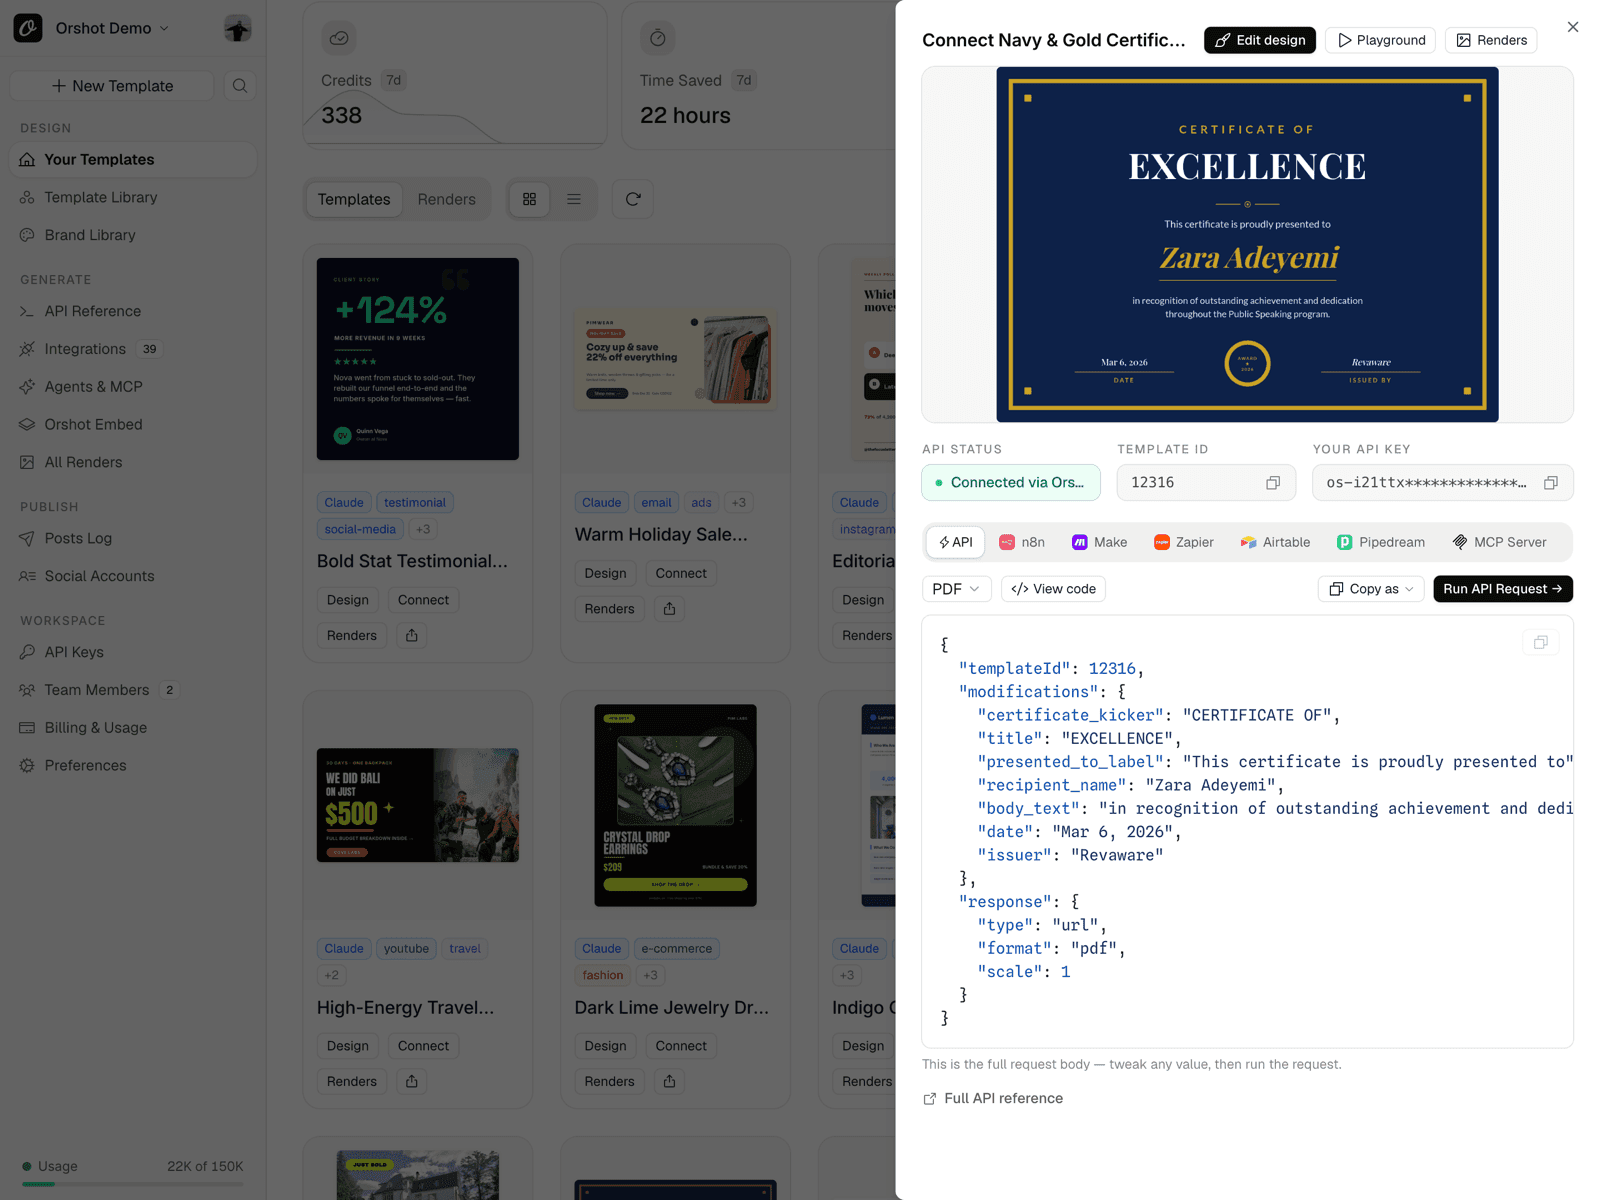Click Design on Bold Stat Testimonial card
This screenshot has width=1600, height=1200.
348,600
